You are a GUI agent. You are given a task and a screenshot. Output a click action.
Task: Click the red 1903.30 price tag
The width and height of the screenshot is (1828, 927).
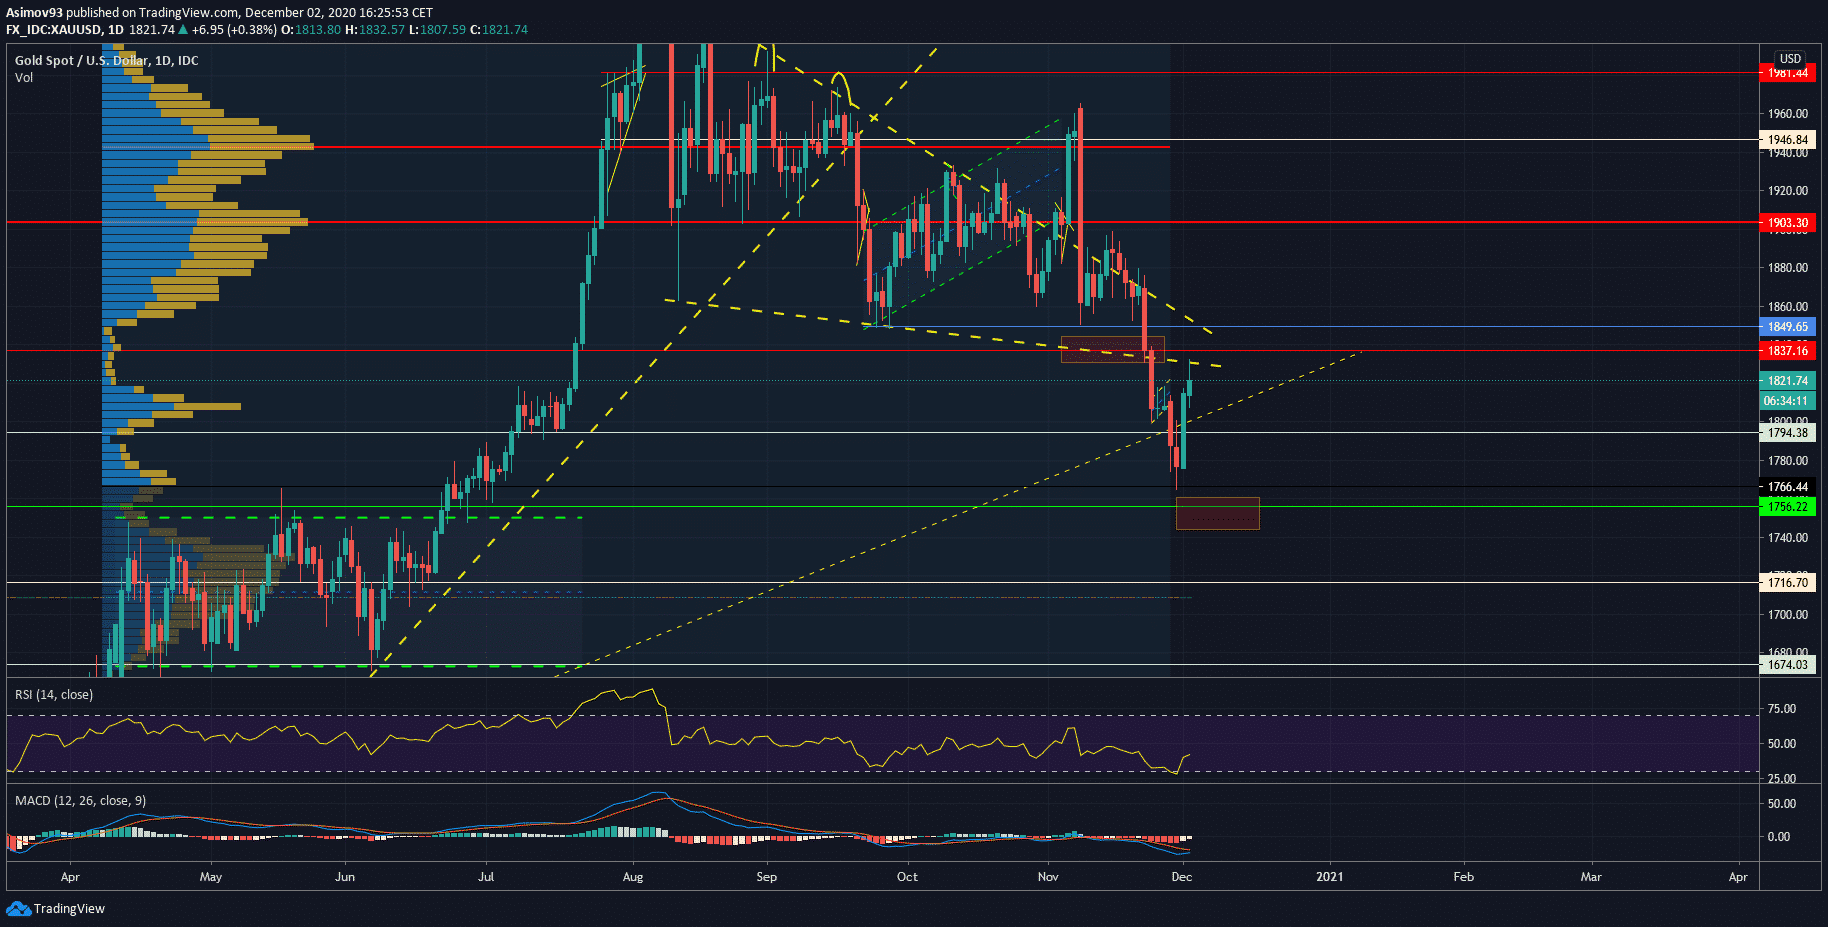point(1787,223)
